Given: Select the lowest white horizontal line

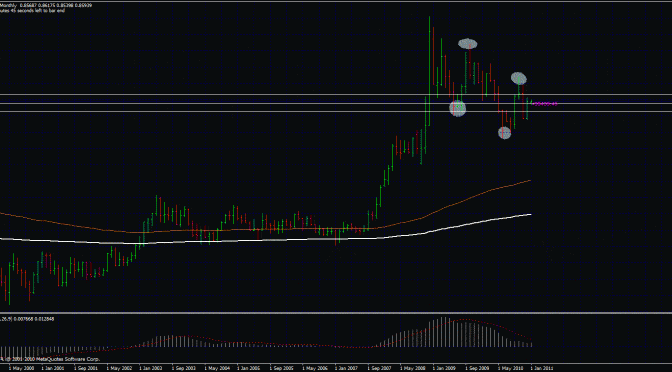Looking at the screenshot, I should [336, 111].
